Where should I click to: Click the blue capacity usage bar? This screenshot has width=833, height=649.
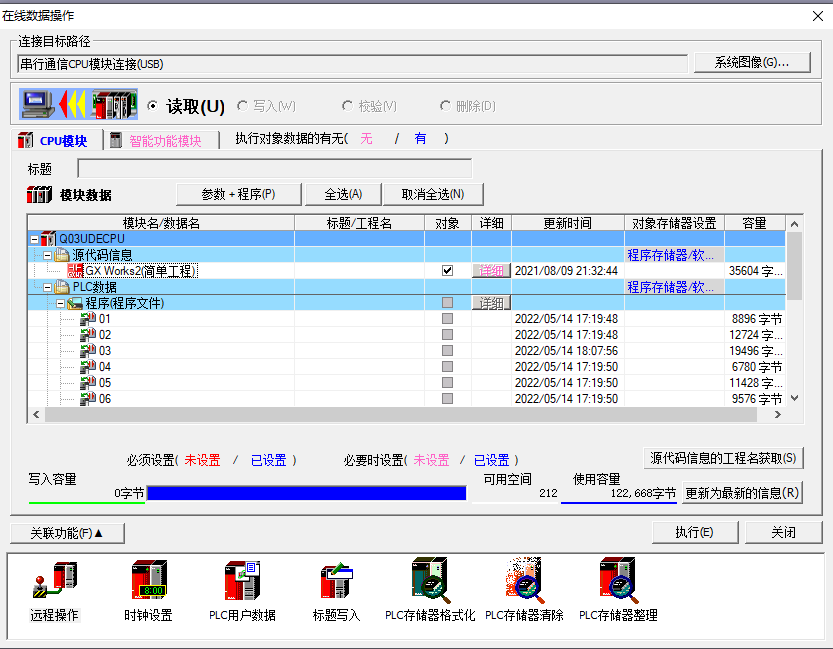[x=306, y=493]
